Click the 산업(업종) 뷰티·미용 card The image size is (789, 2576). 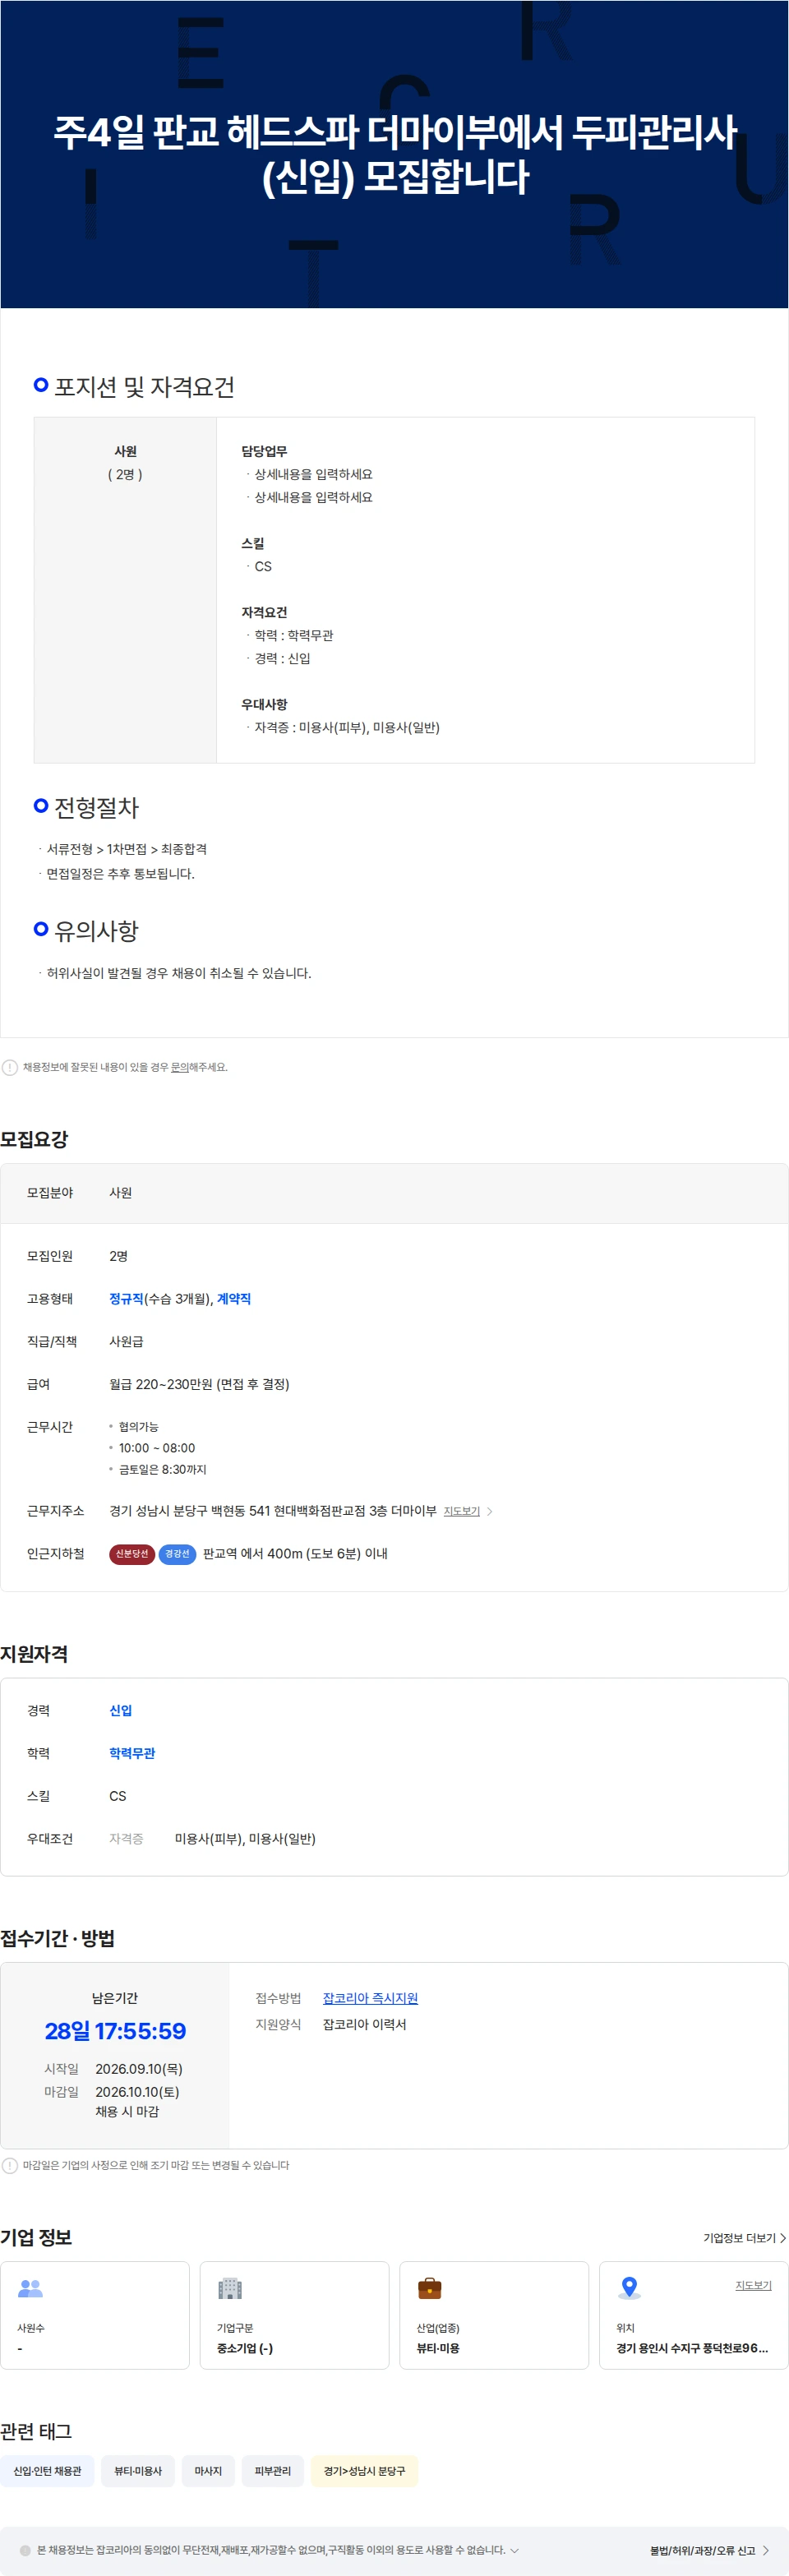coord(494,2315)
